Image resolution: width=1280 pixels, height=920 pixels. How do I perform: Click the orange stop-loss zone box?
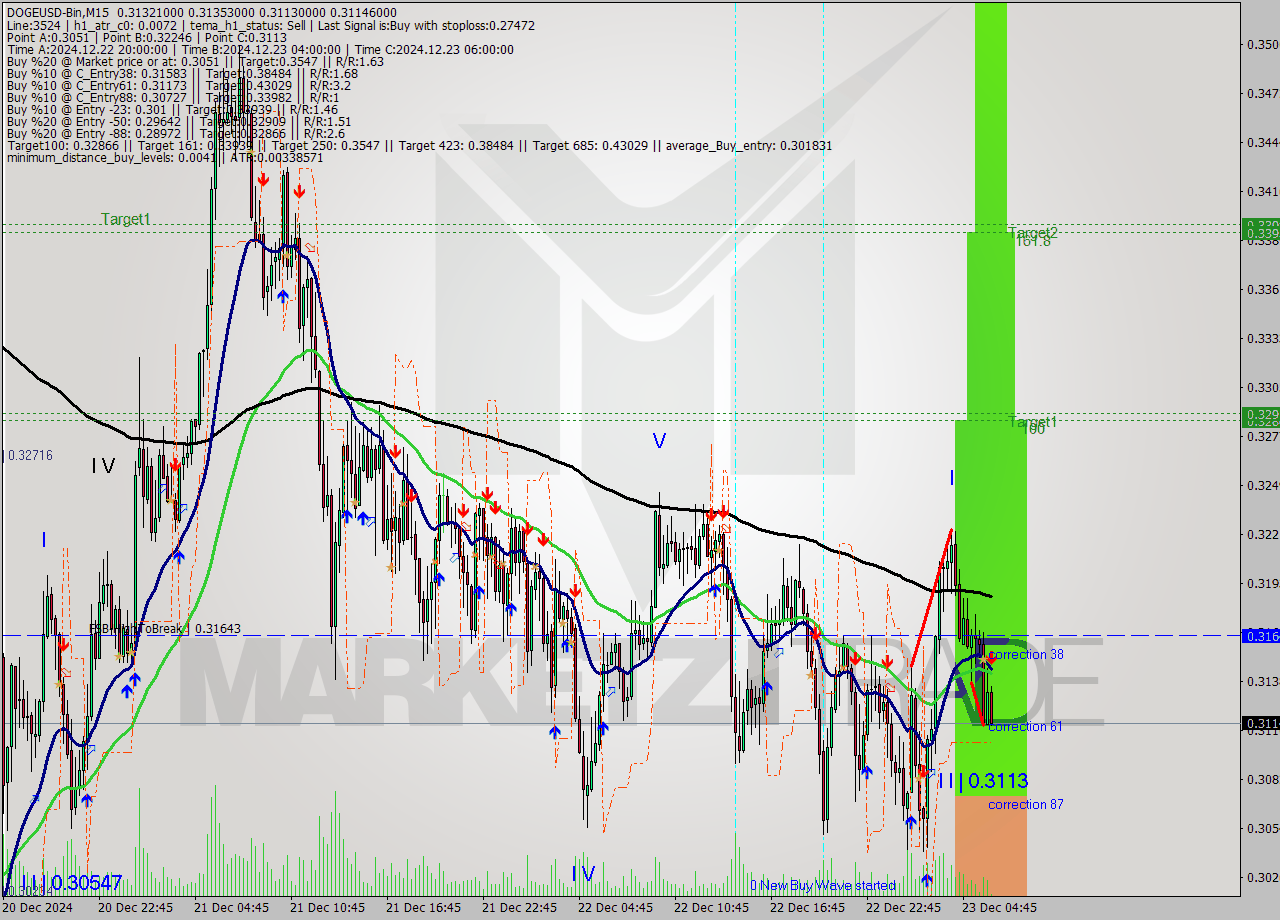coord(990,845)
